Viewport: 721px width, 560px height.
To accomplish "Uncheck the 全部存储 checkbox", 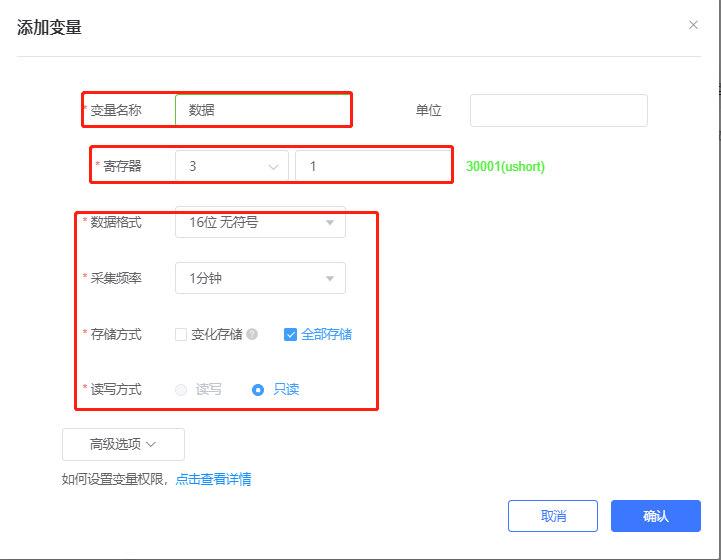I will pyautogui.click(x=290, y=335).
